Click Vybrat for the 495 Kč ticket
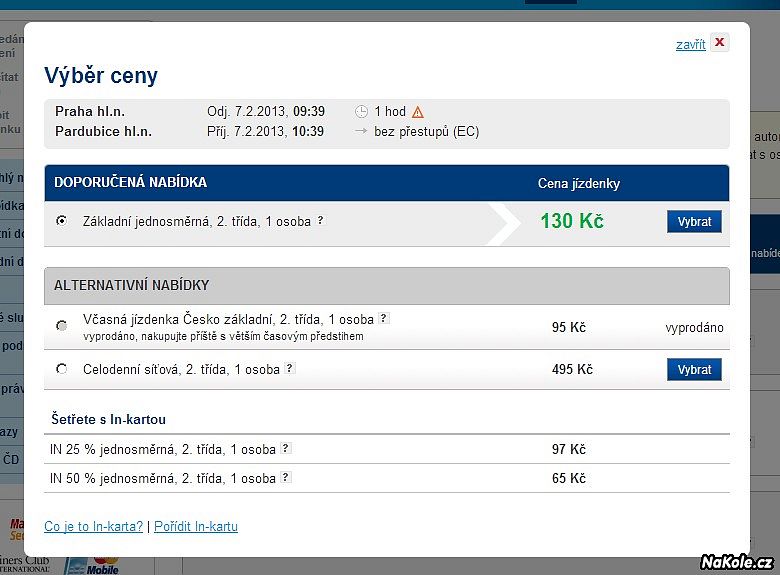 coord(694,370)
